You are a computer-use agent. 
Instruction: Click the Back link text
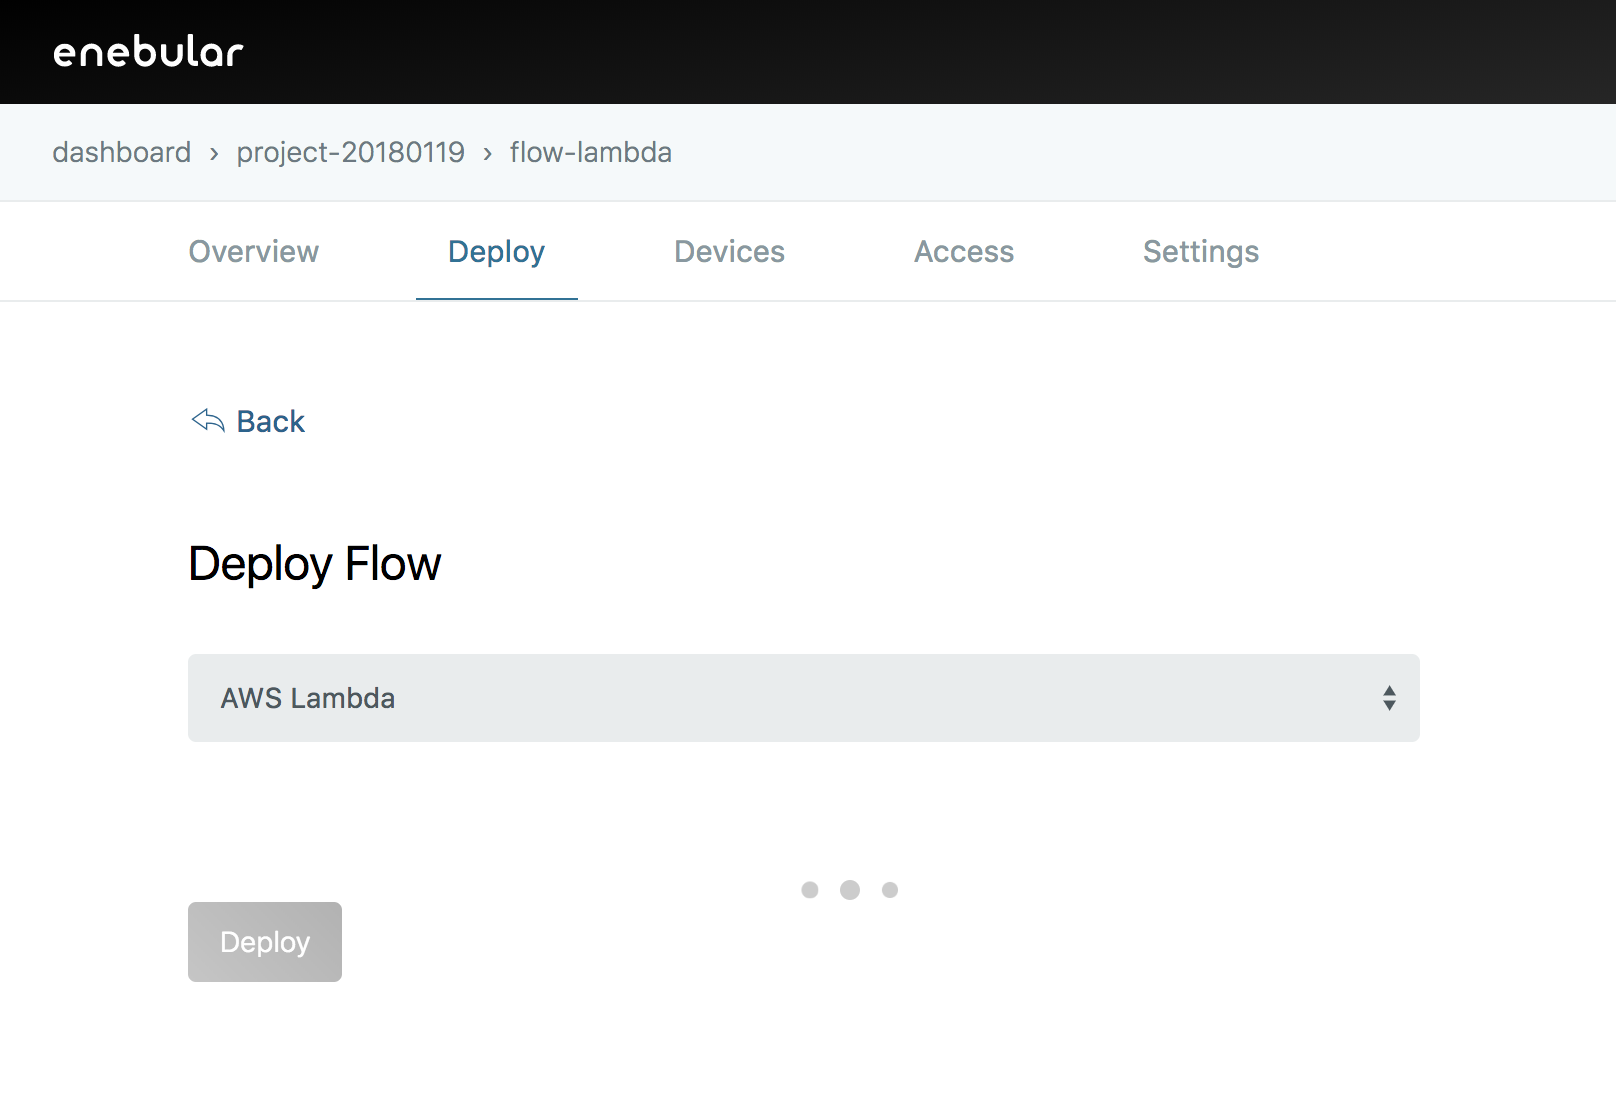(x=271, y=422)
